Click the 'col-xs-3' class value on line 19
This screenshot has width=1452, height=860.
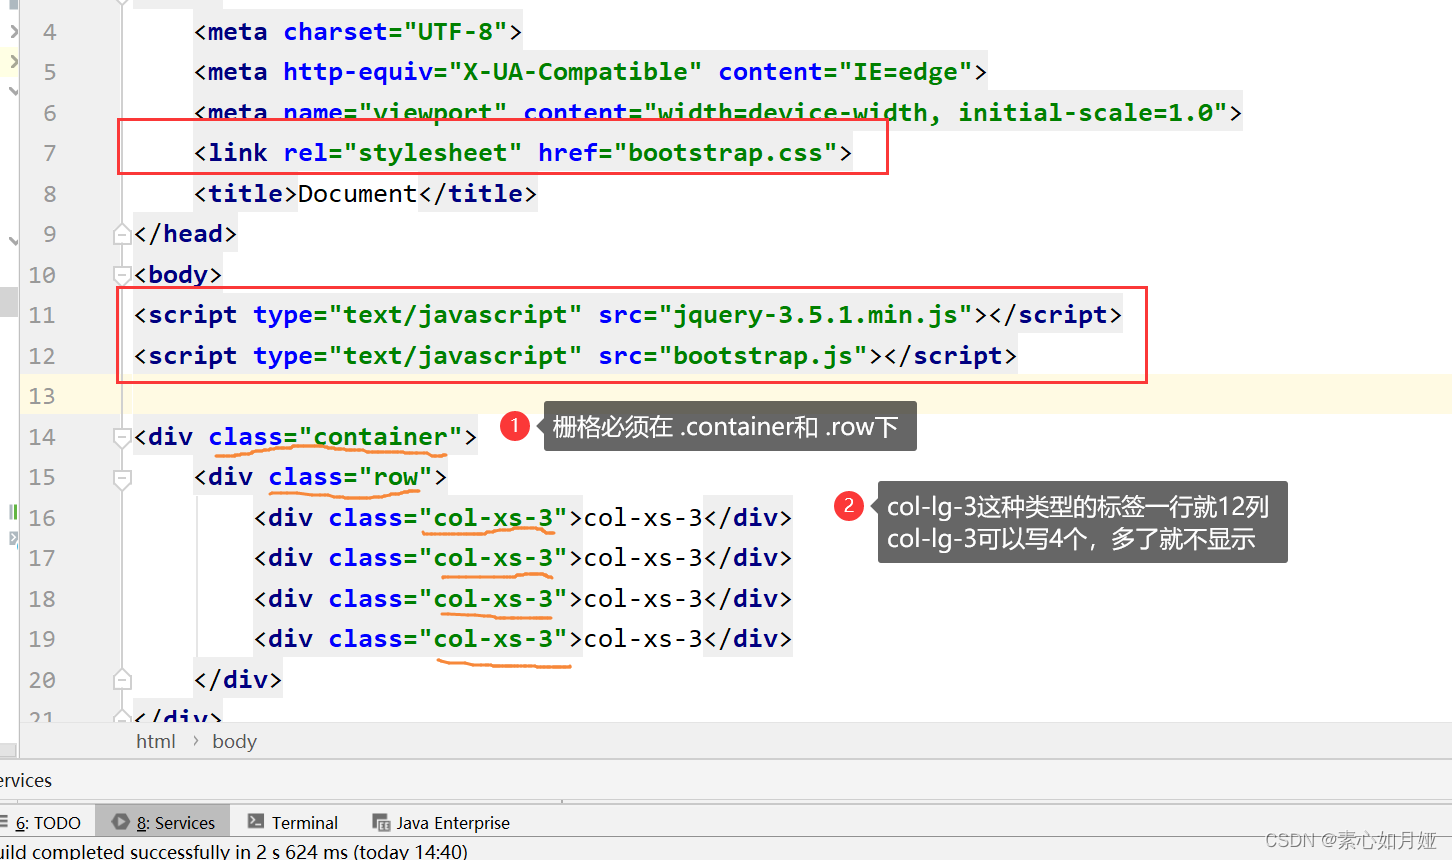click(493, 639)
